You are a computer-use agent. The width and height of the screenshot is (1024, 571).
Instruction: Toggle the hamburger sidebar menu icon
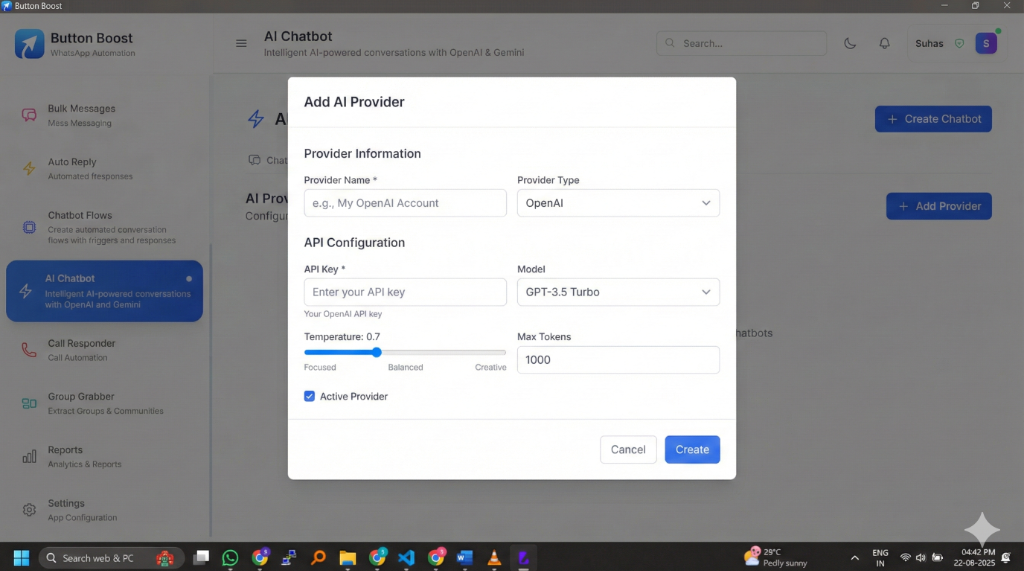coord(241,44)
